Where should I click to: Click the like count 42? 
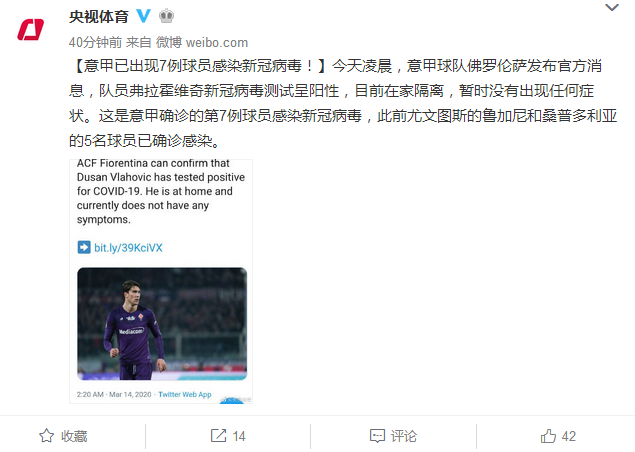(569, 436)
